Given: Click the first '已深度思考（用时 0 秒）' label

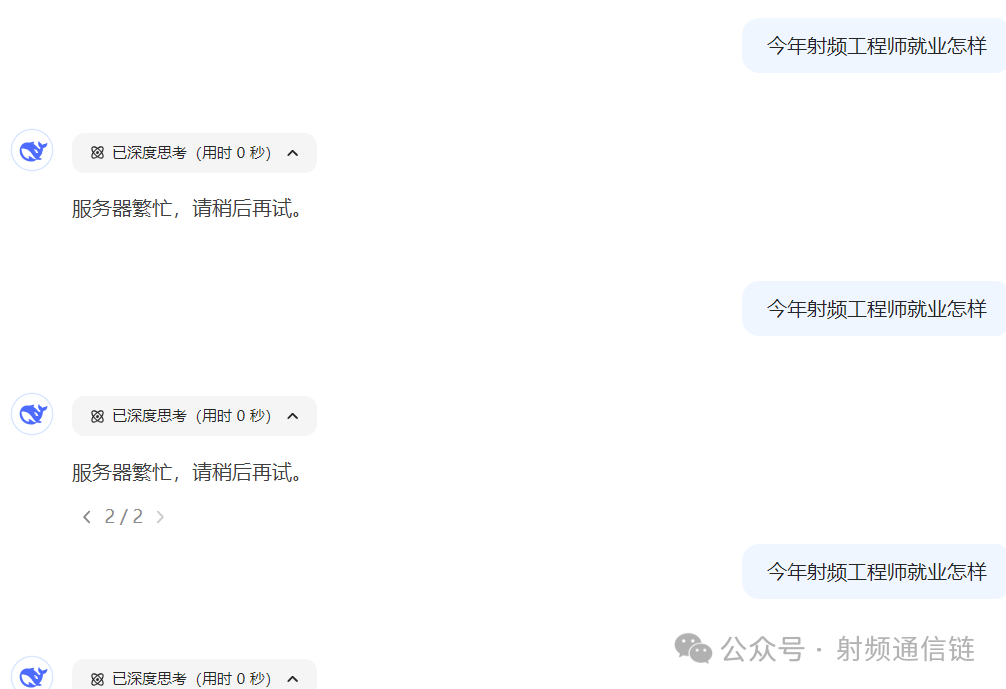Looking at the screenshot, I should pyautogui.click(x=192, y=153).
